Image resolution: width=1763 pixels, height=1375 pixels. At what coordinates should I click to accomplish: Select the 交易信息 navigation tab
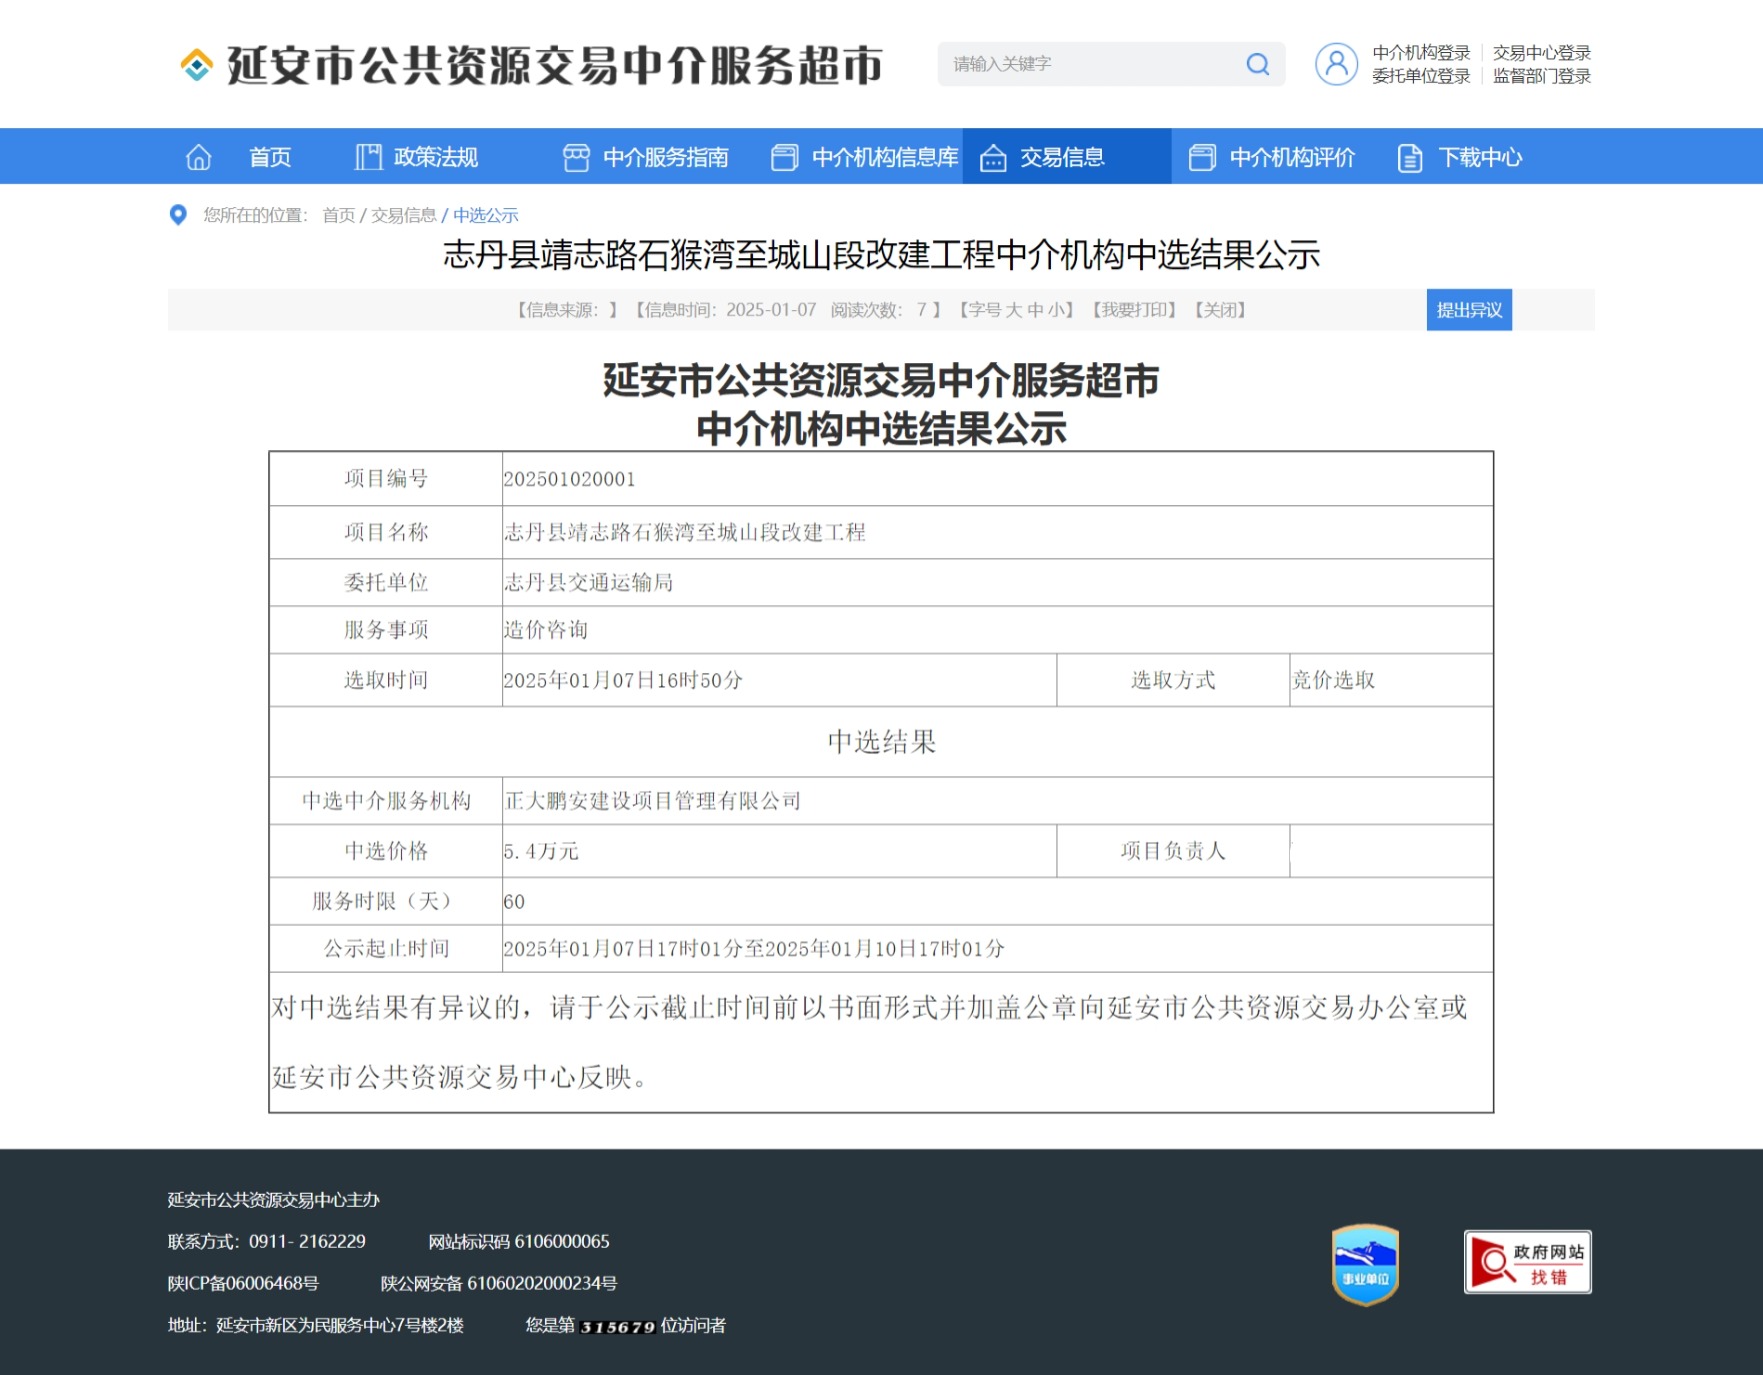1061,157
